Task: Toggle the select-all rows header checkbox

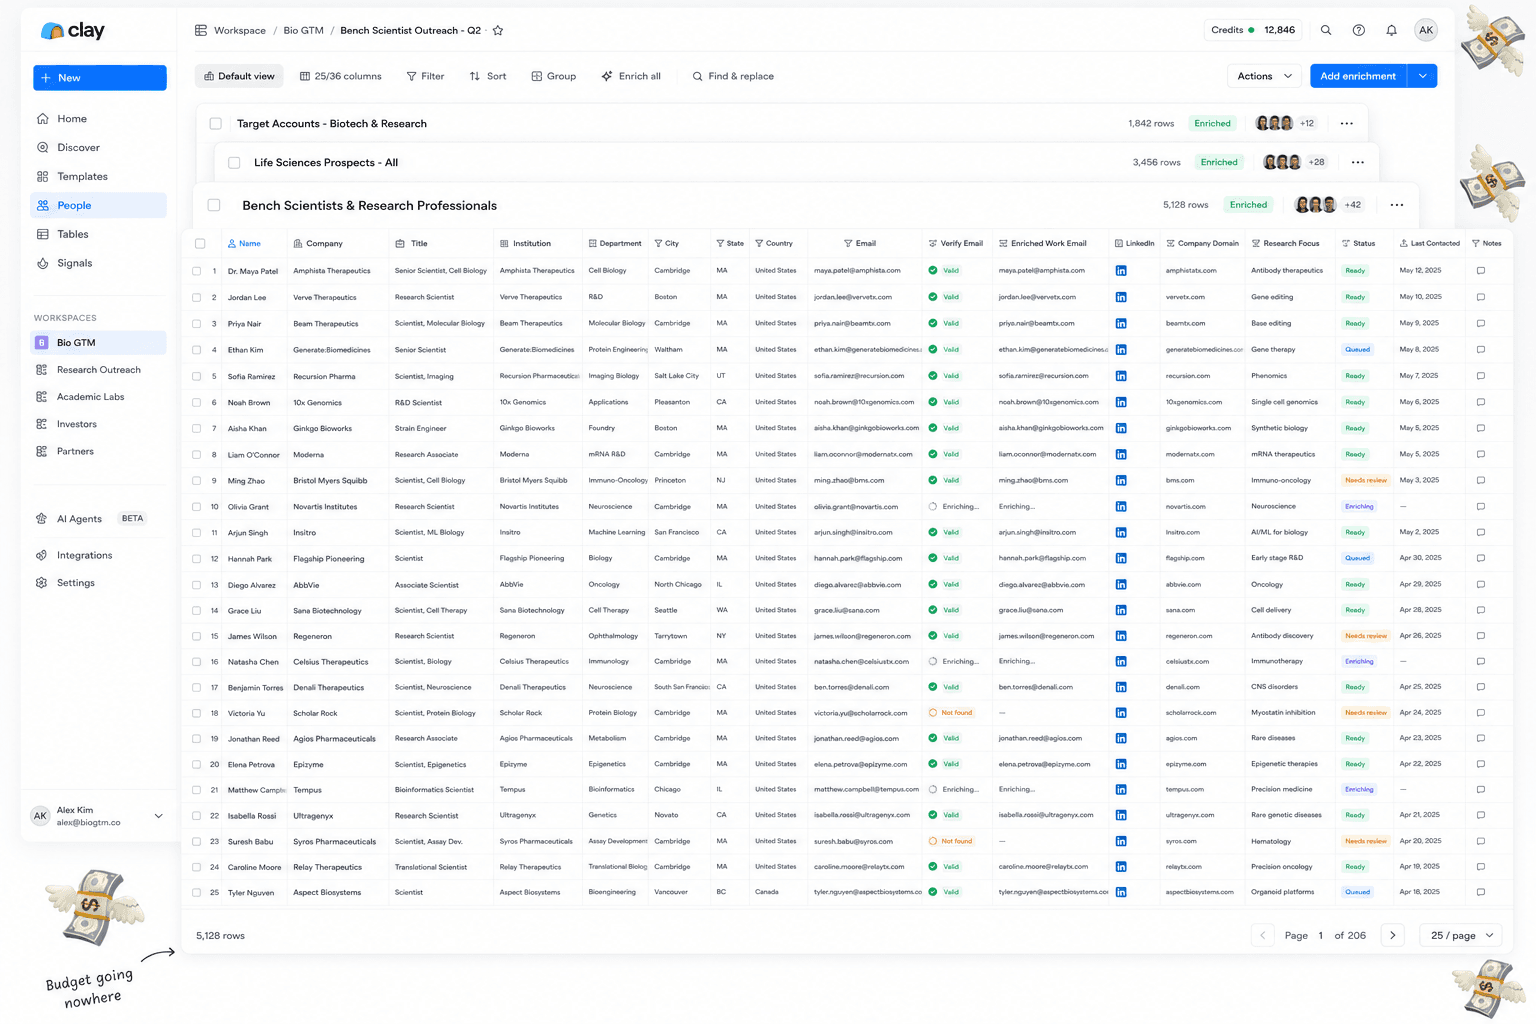Action: (200, 243)
